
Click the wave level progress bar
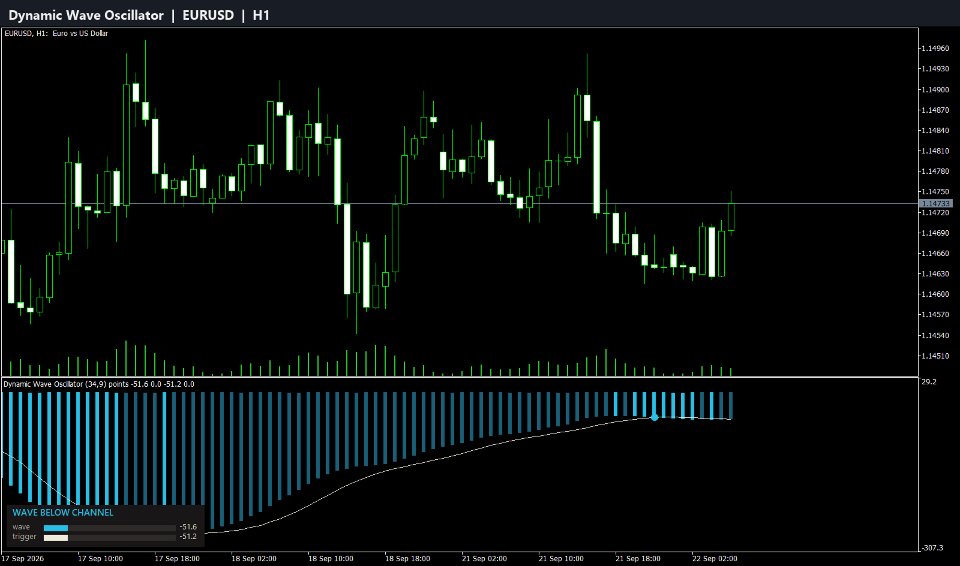coord(110,527)
